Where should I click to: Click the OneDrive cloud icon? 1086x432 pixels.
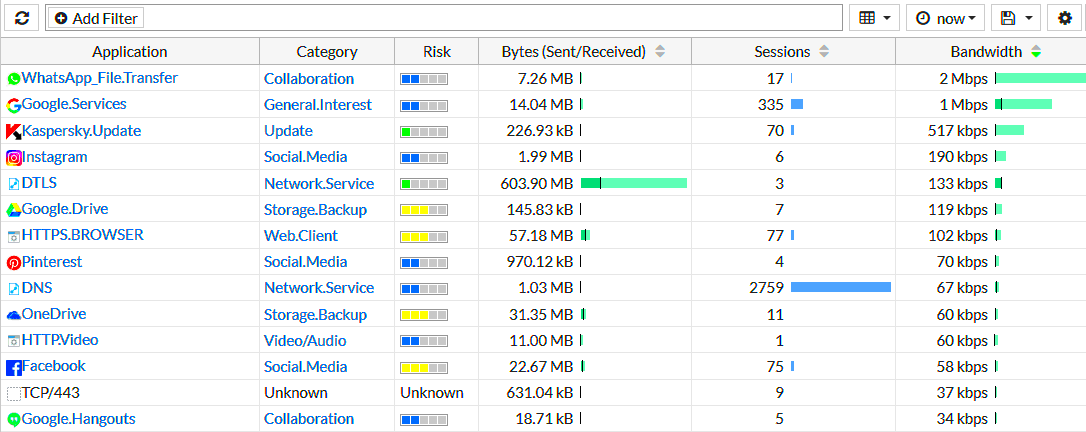14,315
